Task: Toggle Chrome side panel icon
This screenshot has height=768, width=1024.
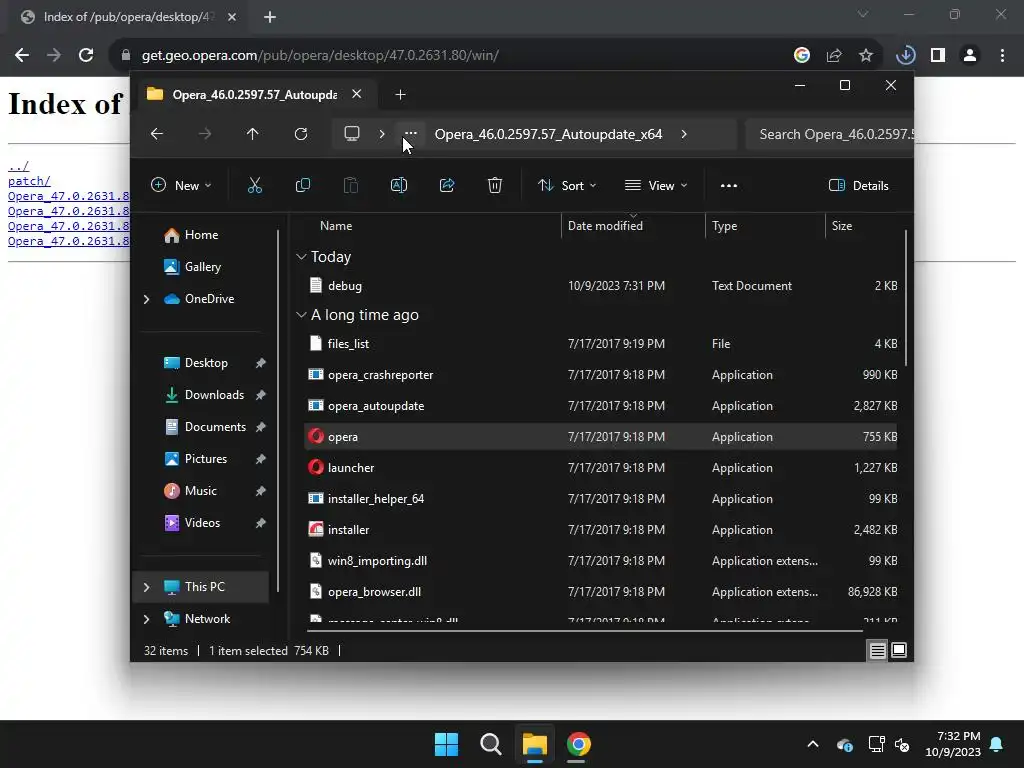Action: coord(938,55)
